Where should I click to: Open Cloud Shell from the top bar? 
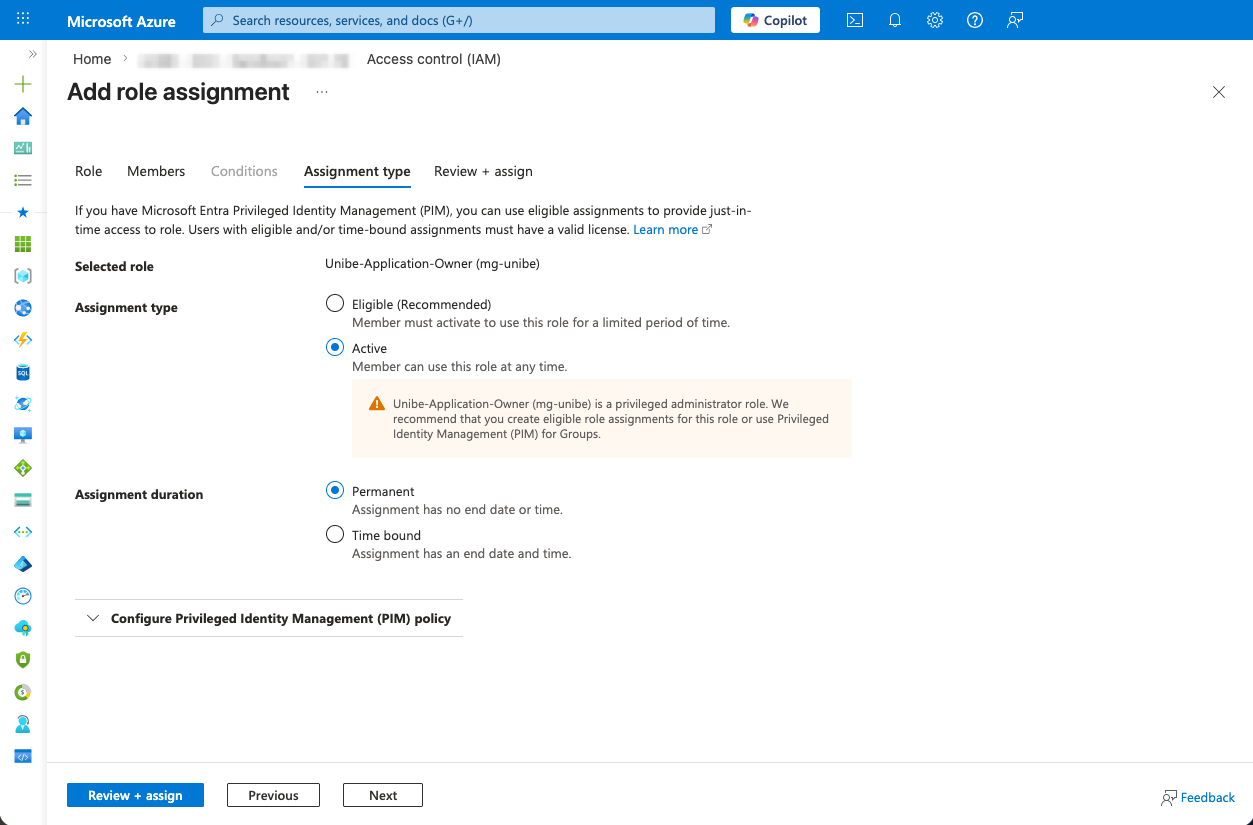[x=855, y=20]
